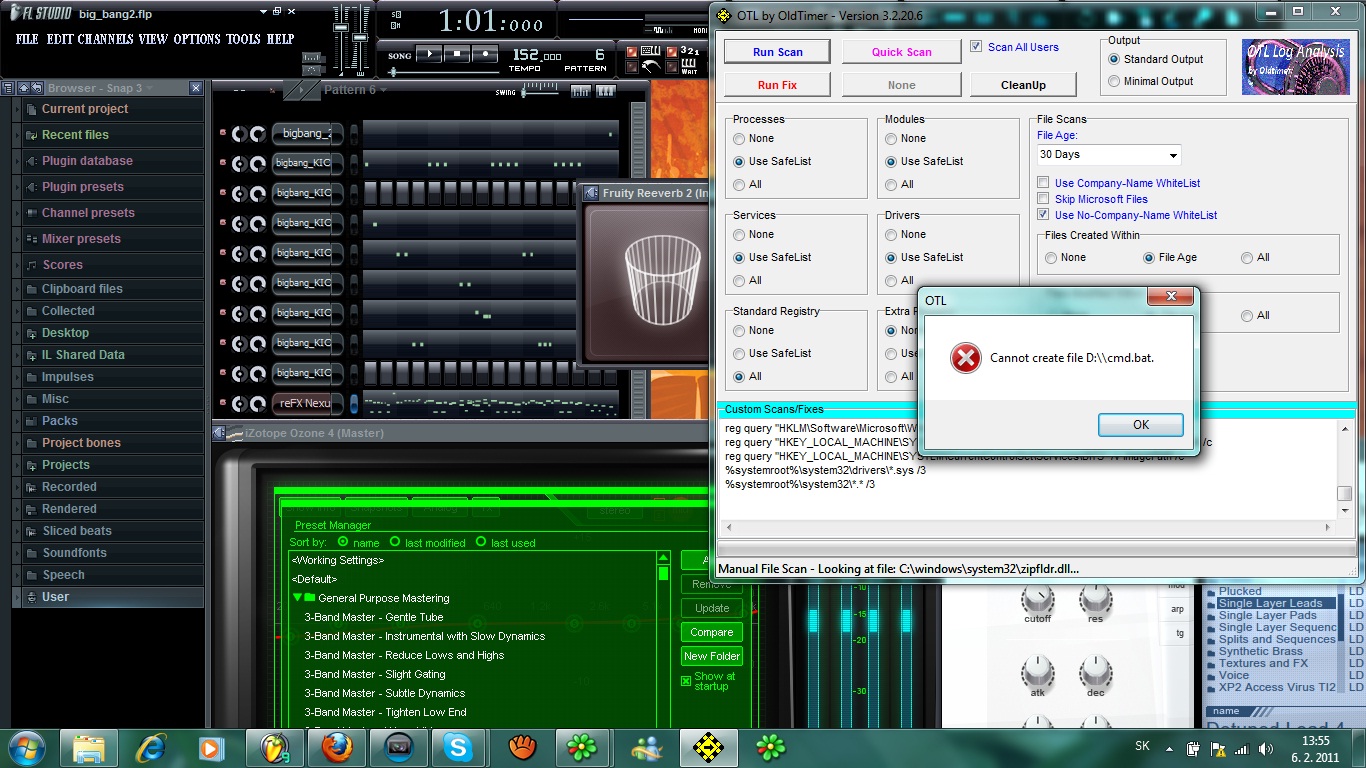
Task: Toggle the Scan All Users checkbox
Action: (x=977, y=47)
